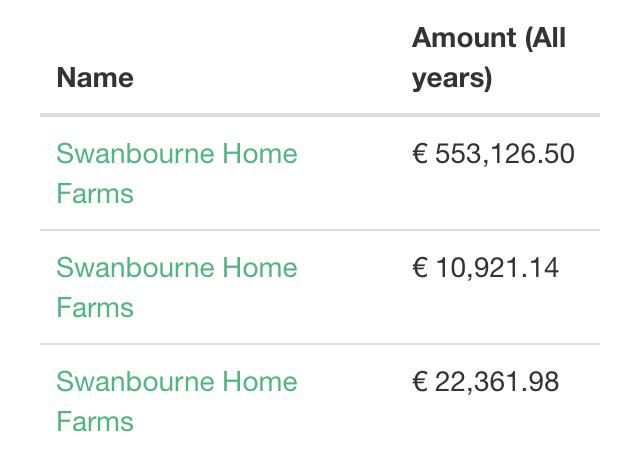Select the € 10,921.14 amount cell

click(485, 268)
